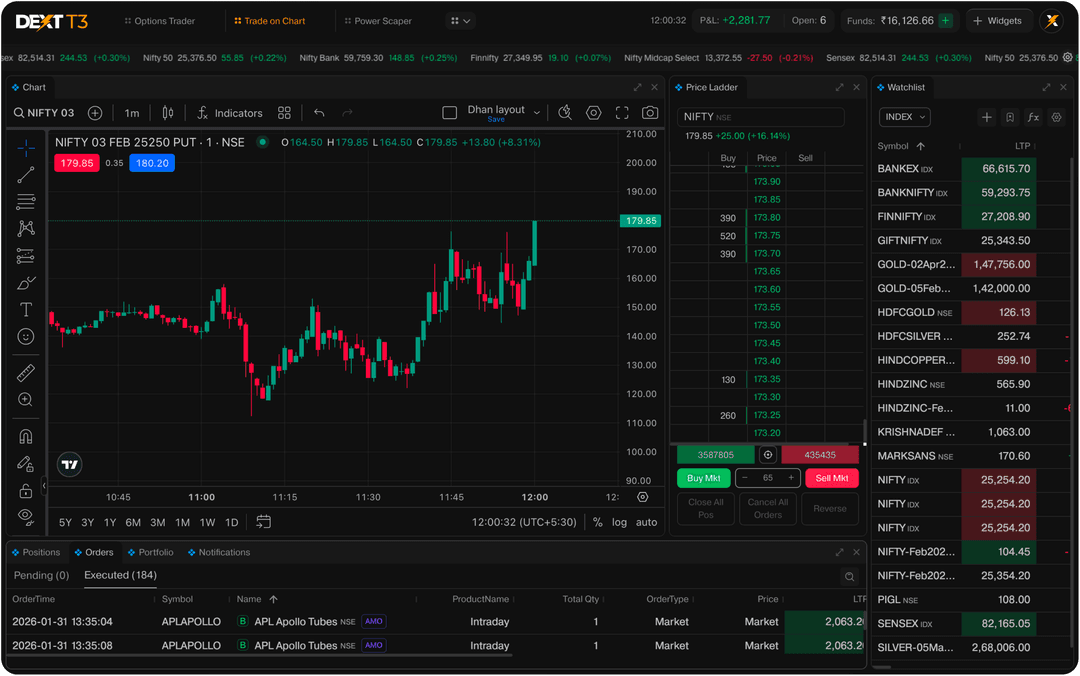The width and height of the screenshot is (1080, 676).
Task: Select the ruler measure tool
Action: click(25, 371)
